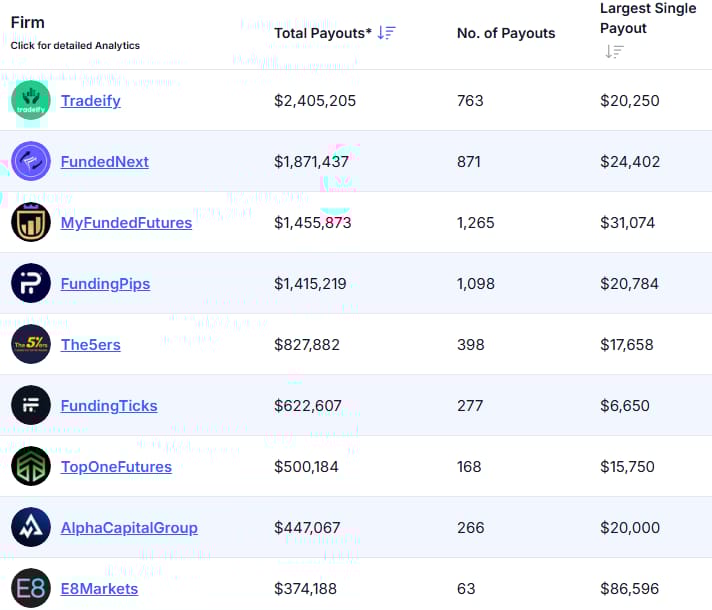Select the $6,650 largest payout value

(x=625, y=406)
